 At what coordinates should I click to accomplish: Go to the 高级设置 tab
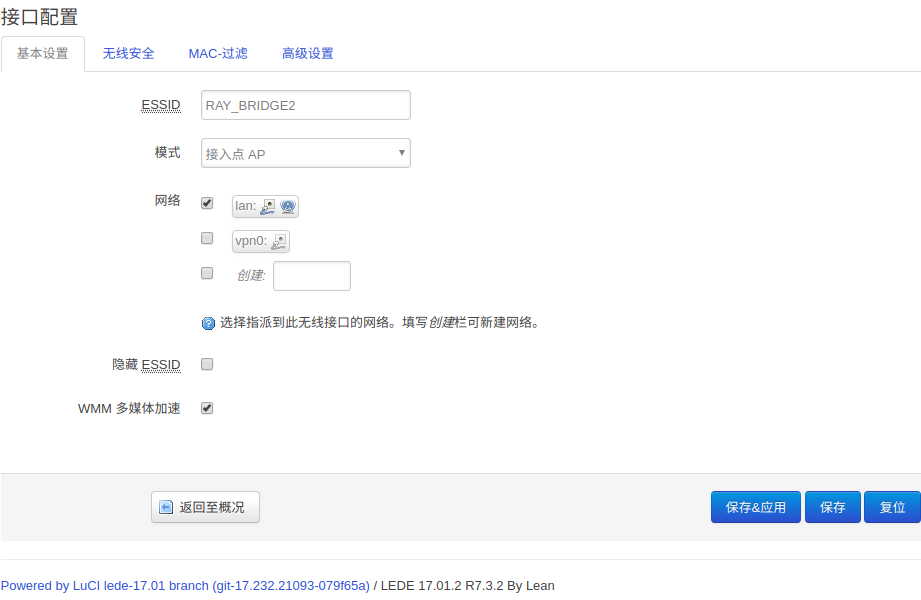coord(307,54)
